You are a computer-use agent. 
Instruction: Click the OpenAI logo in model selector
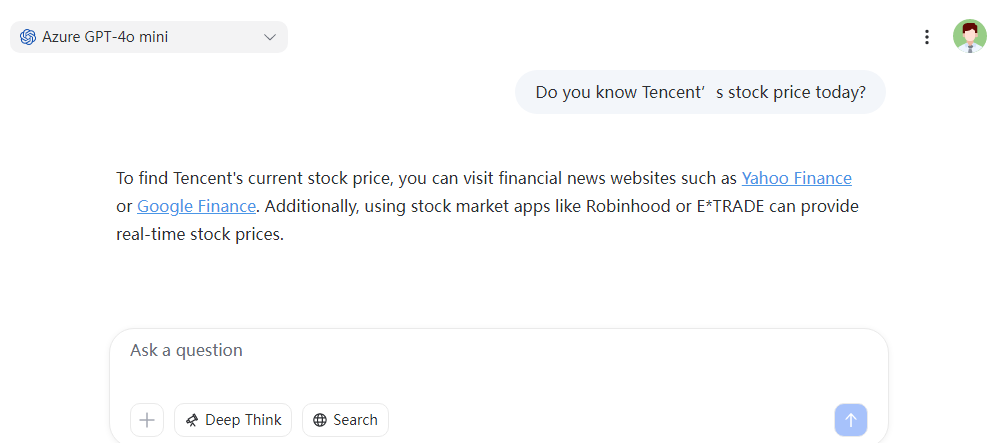pyautogui.click(x=28, y=37)
